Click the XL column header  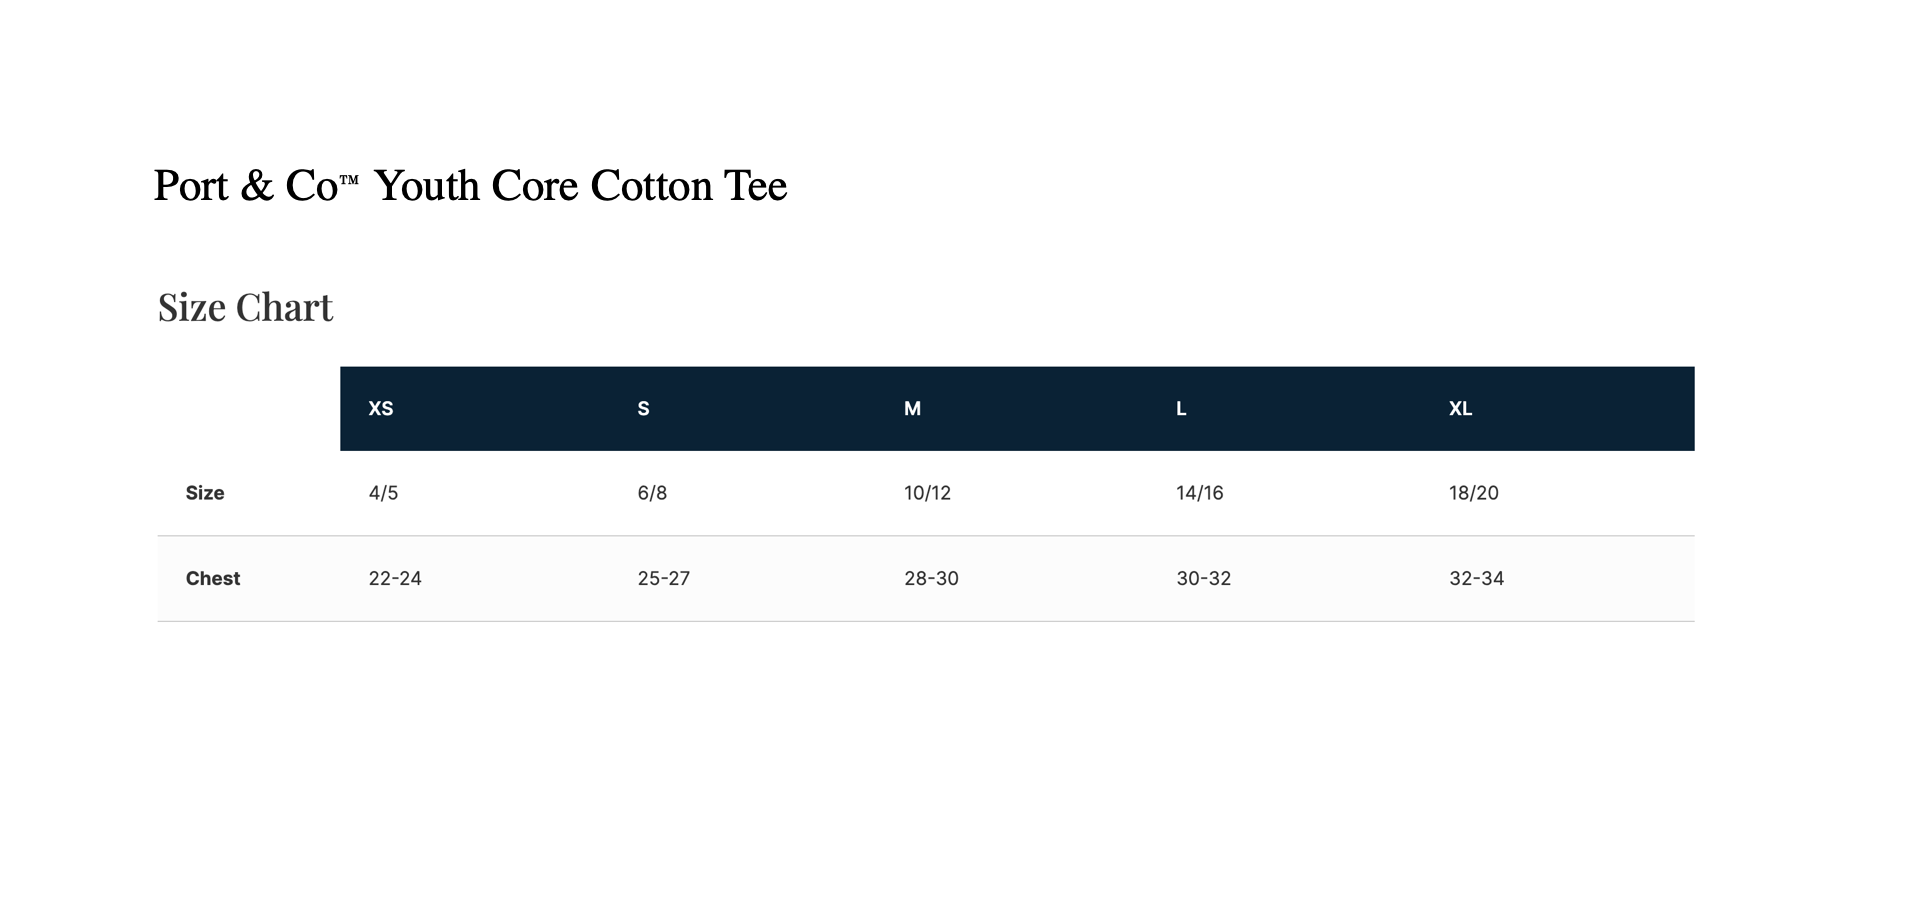[1461, 408]
